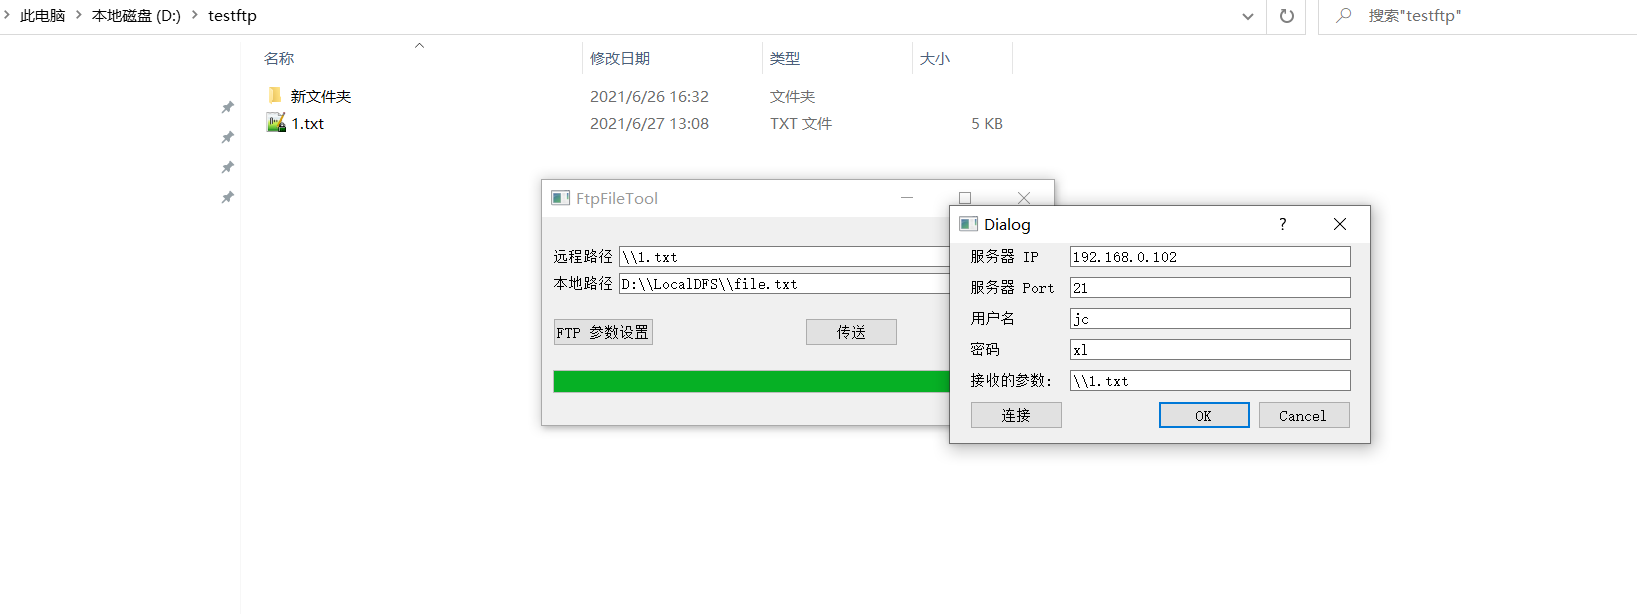Click the 文件夹 type cell
The image size is (1637, 614).
point(792,97)
